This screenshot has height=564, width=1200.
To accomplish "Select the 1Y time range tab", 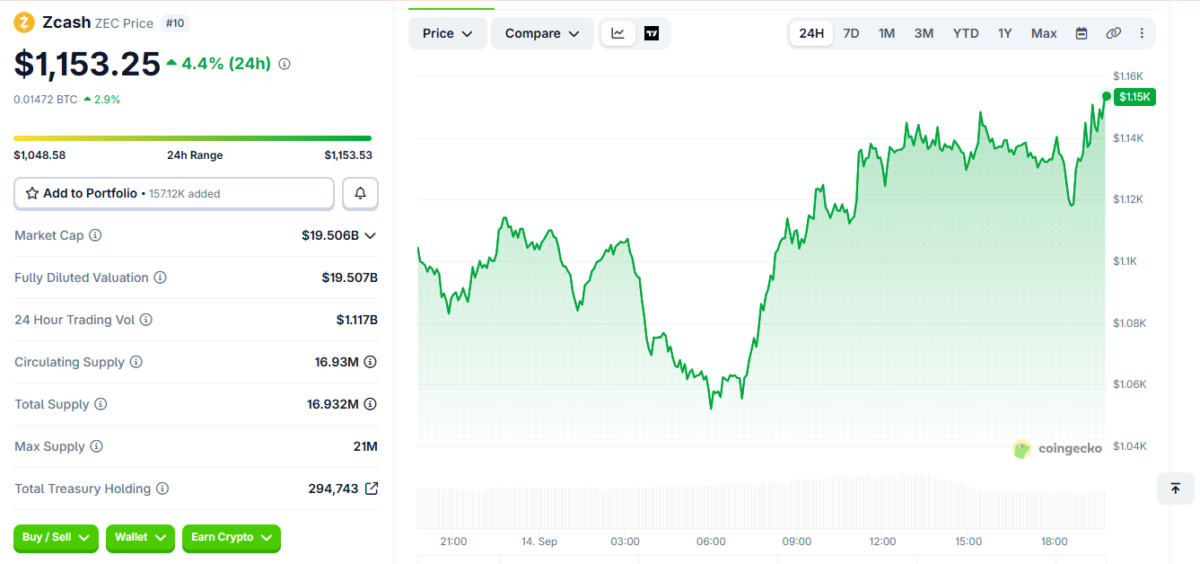I will [x=1005, y=33].
